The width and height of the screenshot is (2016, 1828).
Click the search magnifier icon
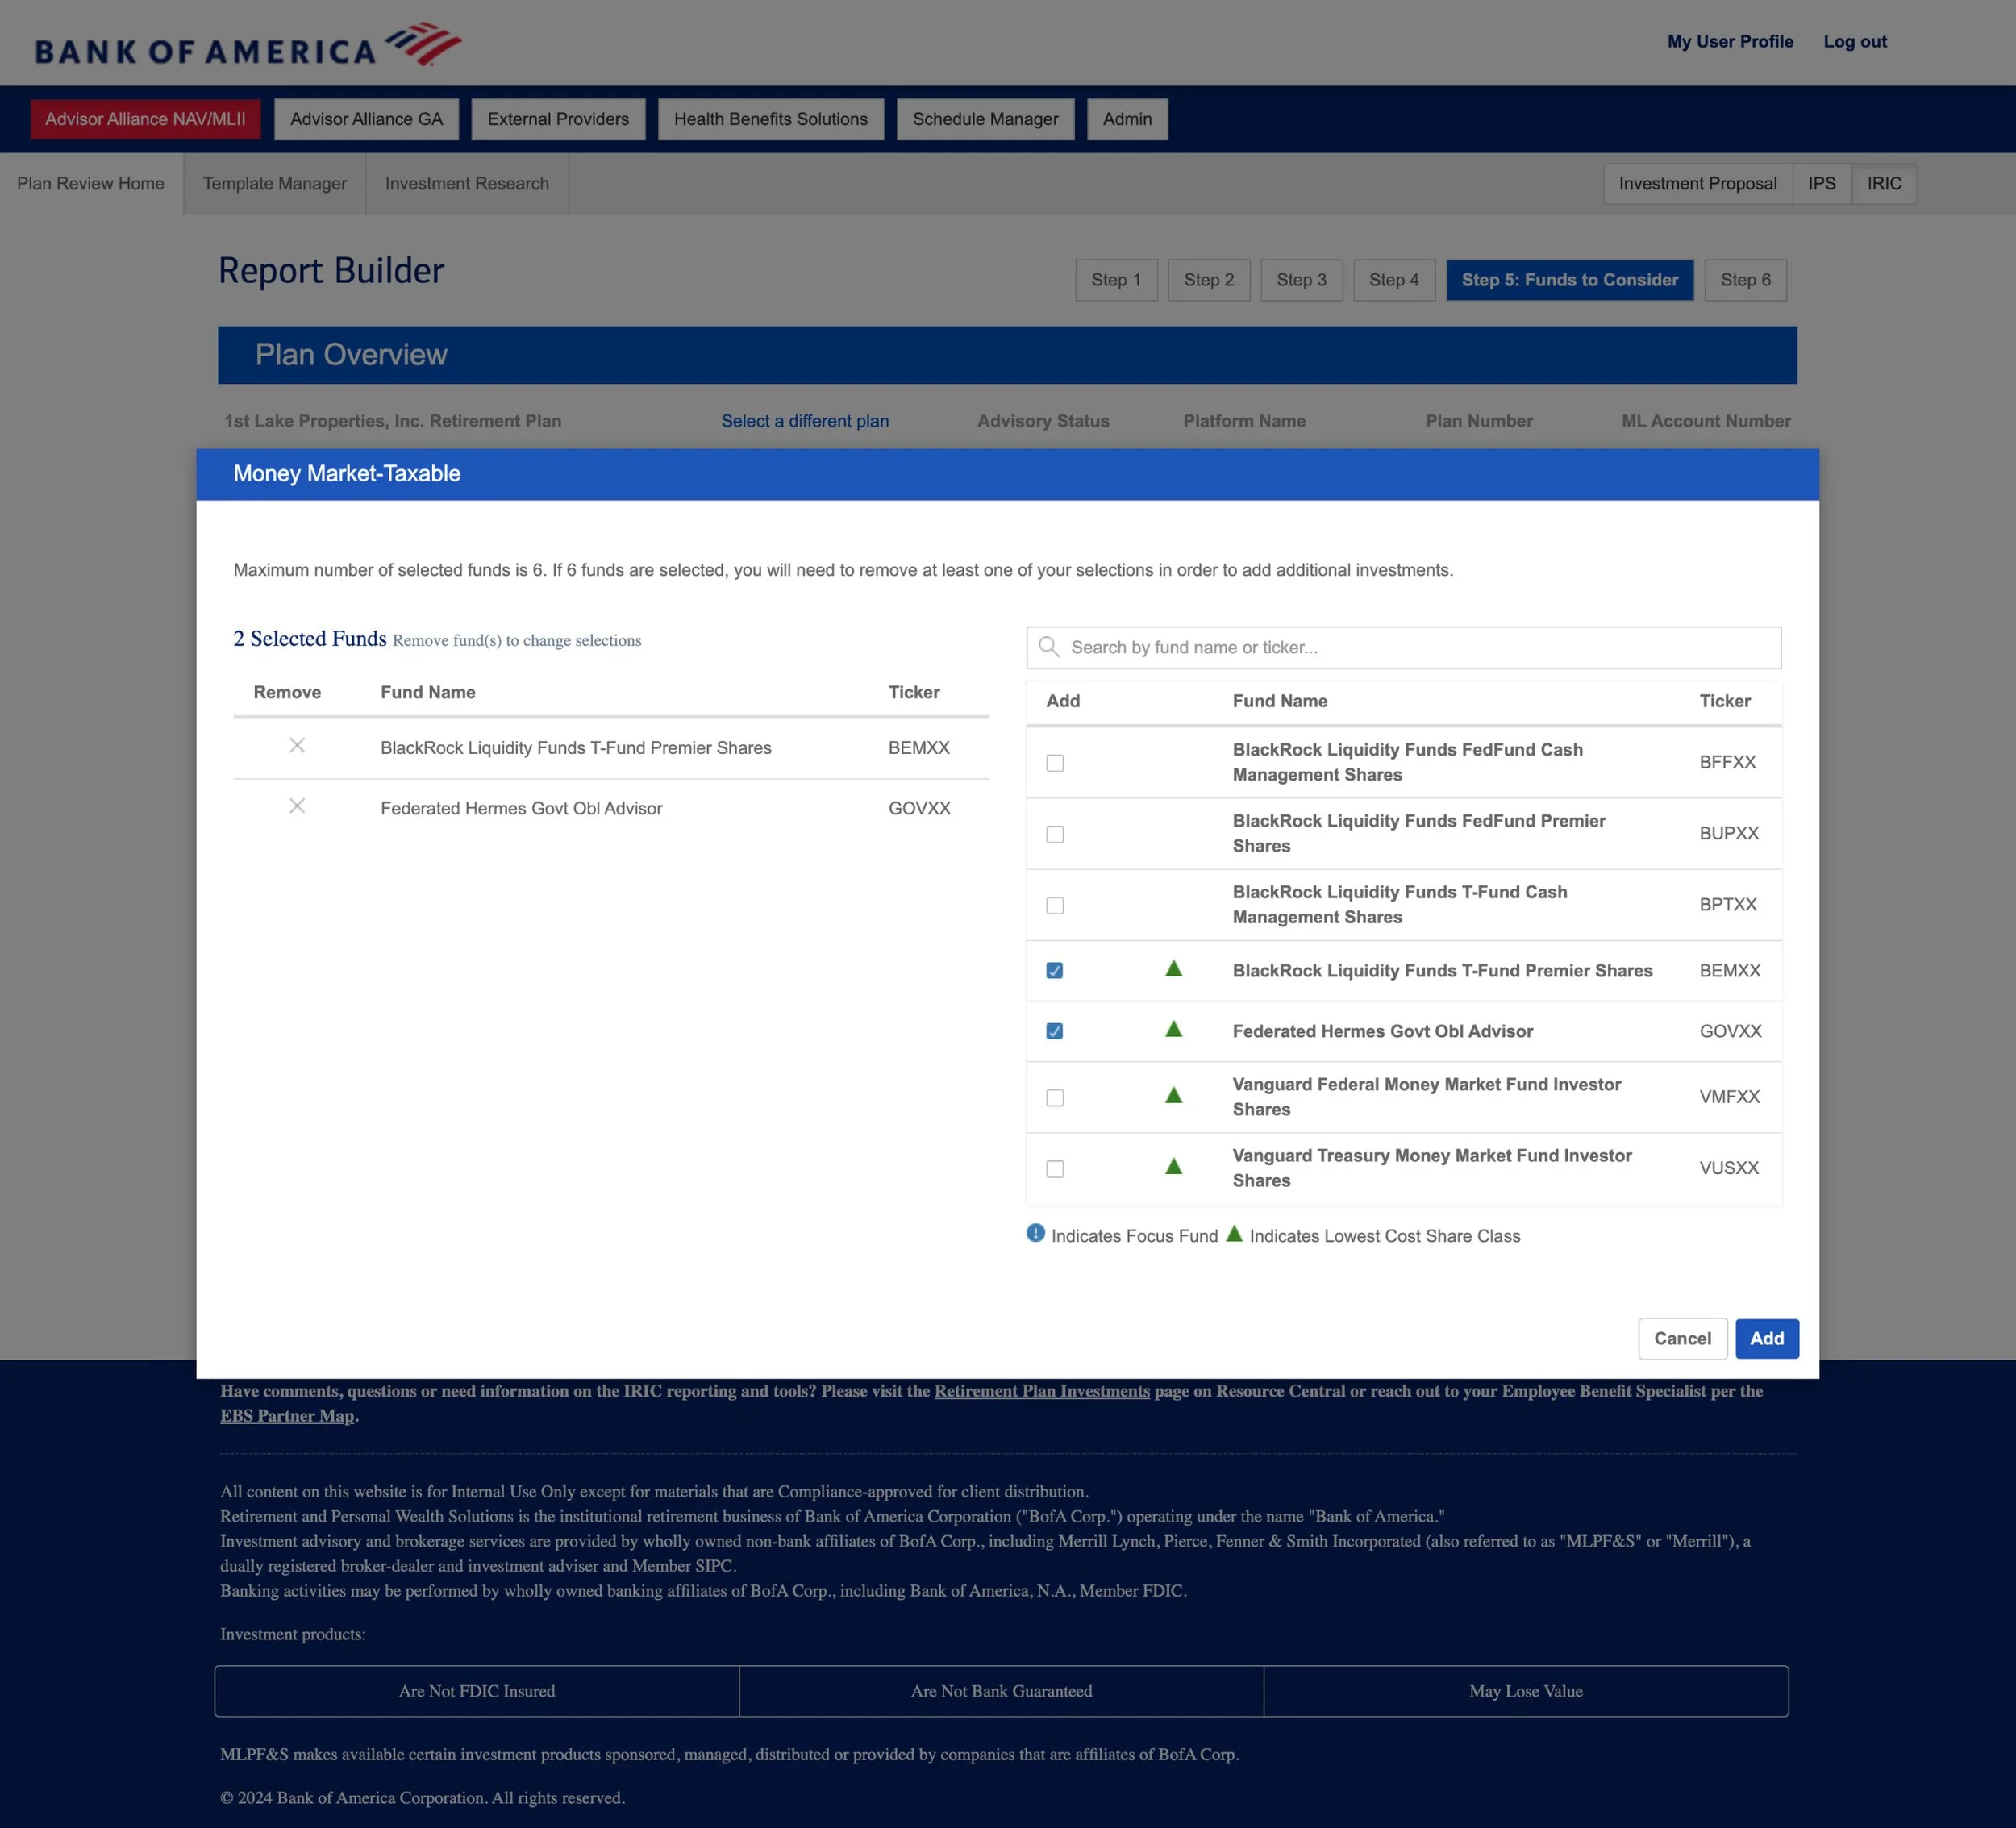click(1048, 647)
